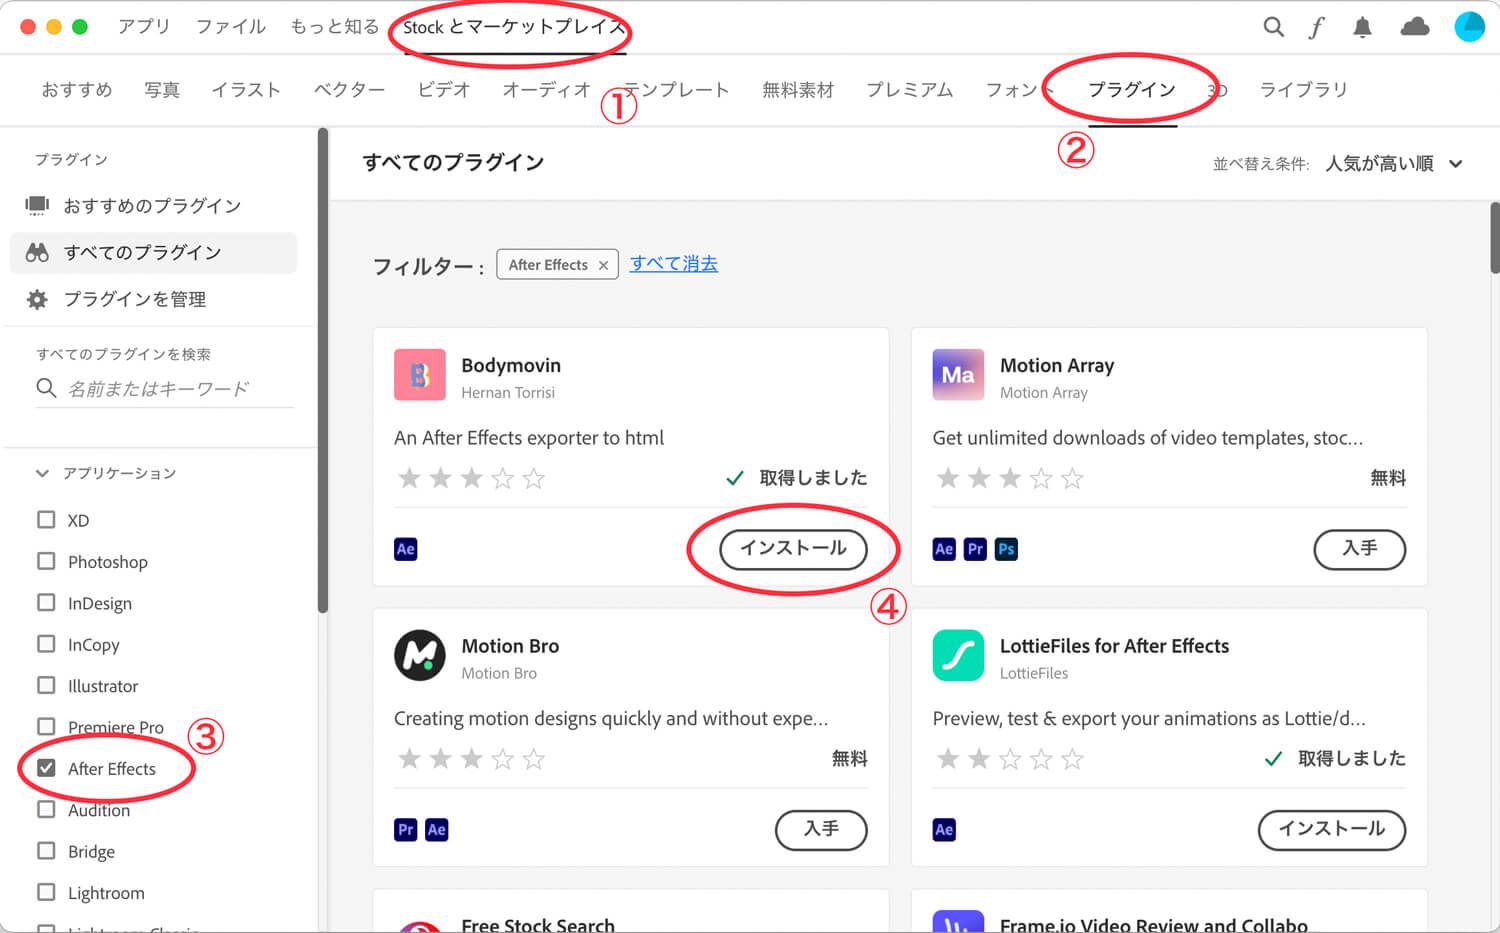Collapse the アプリケーション filter section
The width and height of the screenshot is (1500, 933).
[x=42, y=473]
